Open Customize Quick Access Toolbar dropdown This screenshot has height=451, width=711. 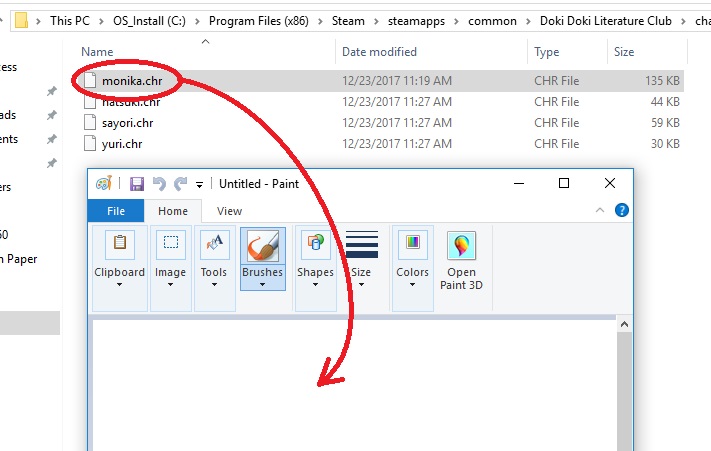pos(199,184)
